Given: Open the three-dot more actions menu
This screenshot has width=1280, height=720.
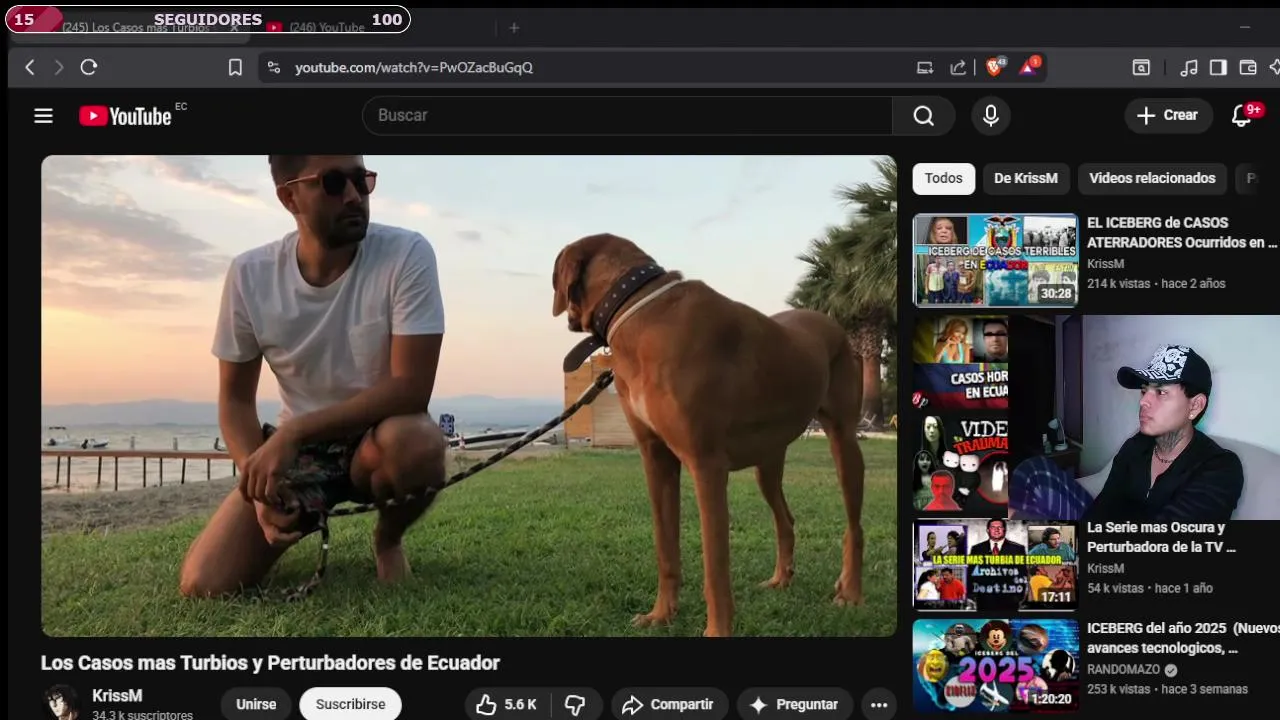Looking at the screenshot, I should tap(879, 705).
